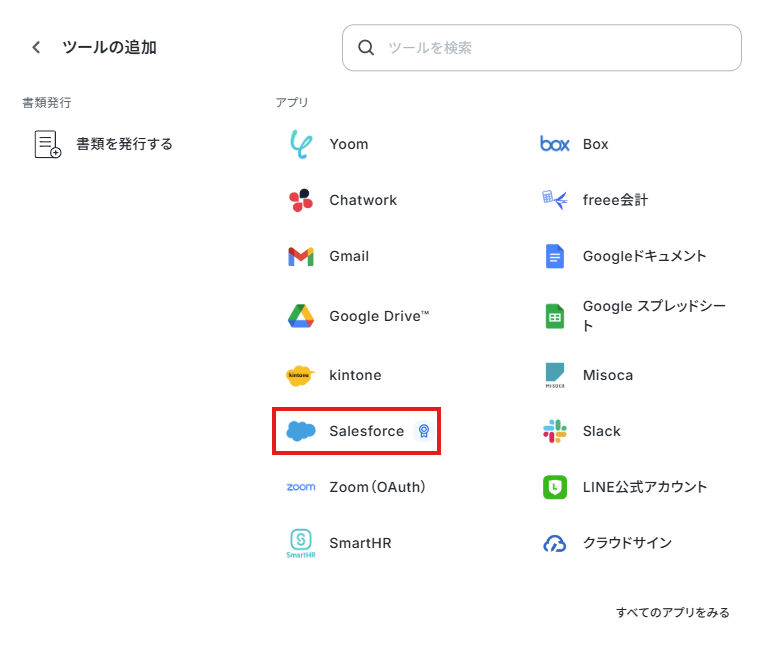Click the クラウドサイン cloud icon
Viewport: 764px width, 651px height.
554,543
